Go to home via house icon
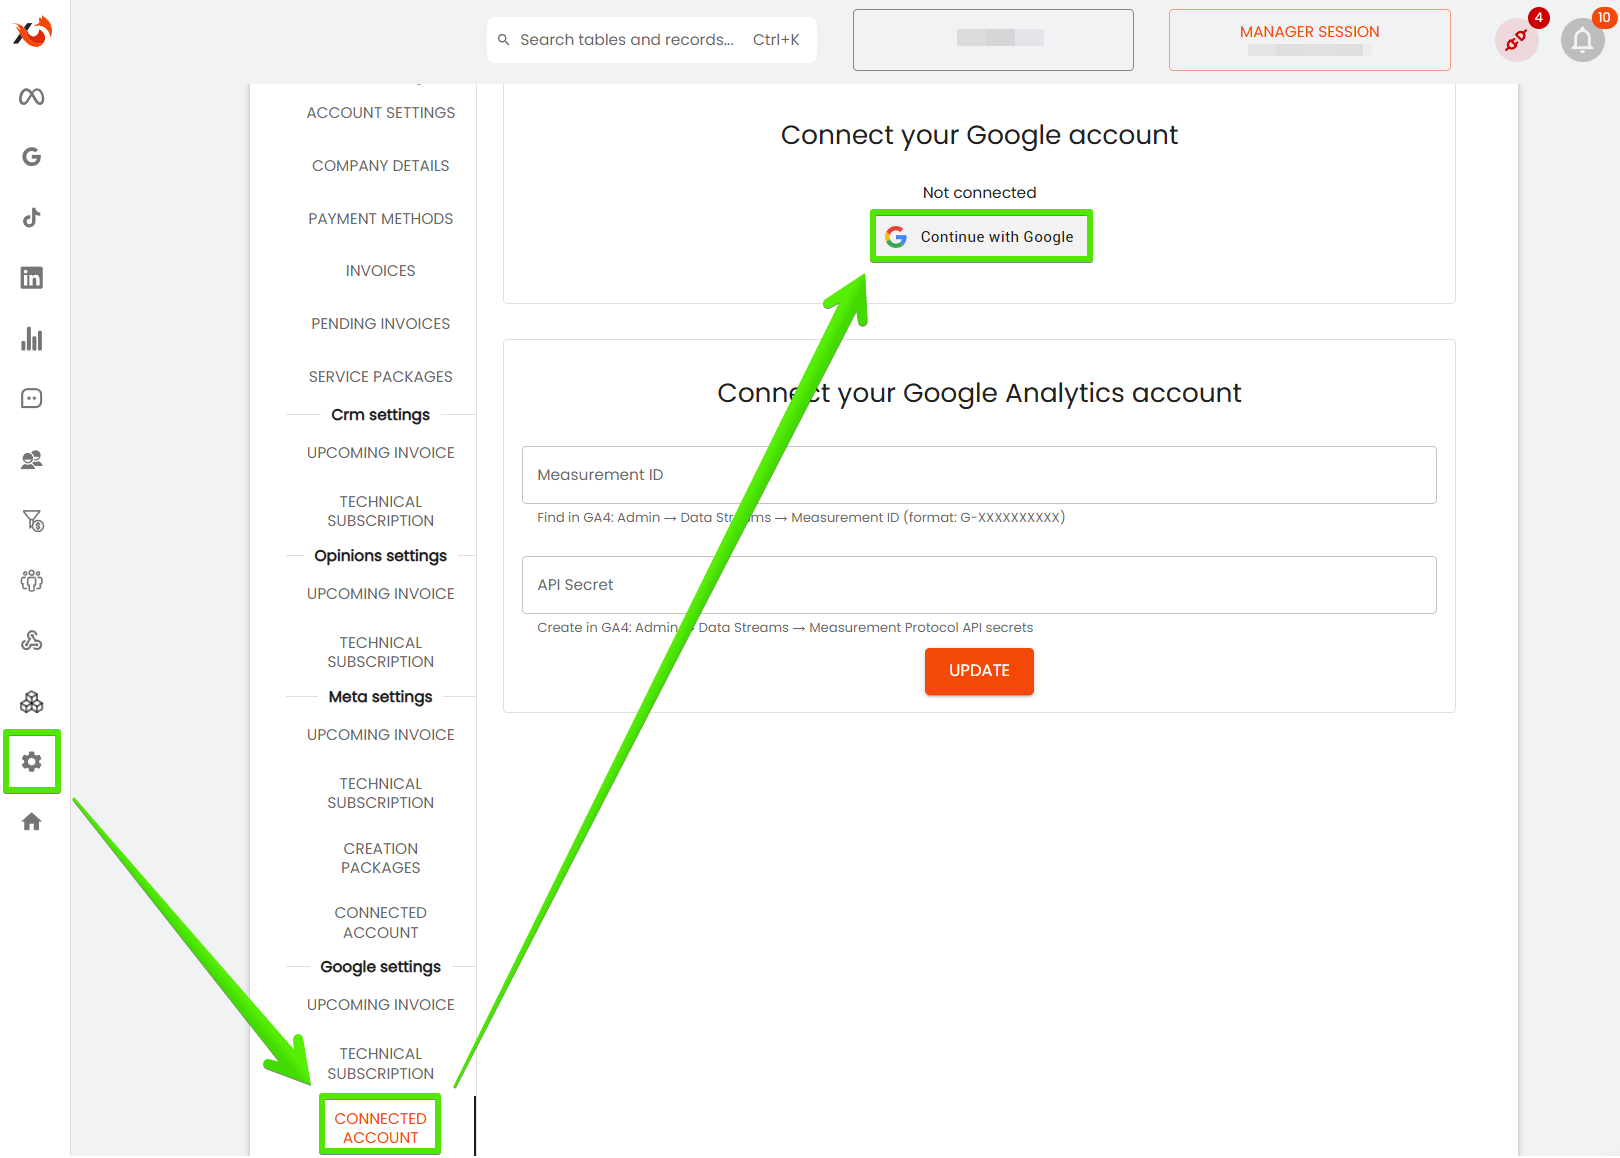The image size is (1620, 1158). pos(32,822)
